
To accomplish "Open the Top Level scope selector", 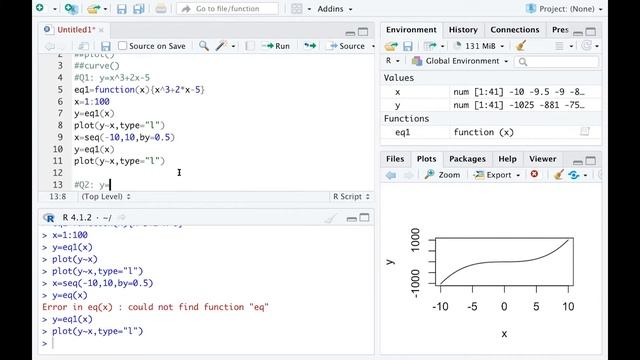I will tap(106, 197).
